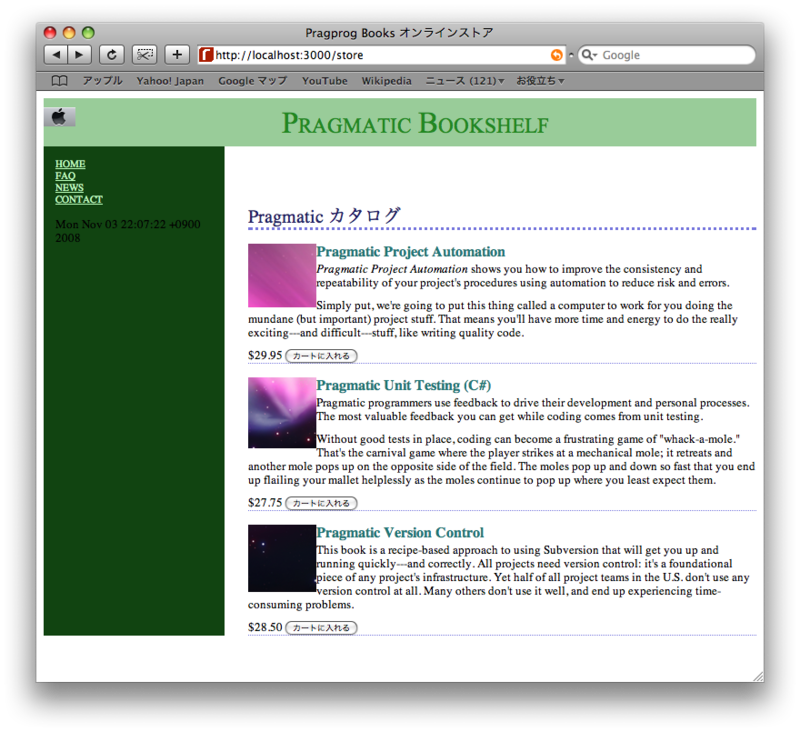
Task: Follow the FAQ link in the sidebar
Action: pyautogui.click(x=65, y=175)
